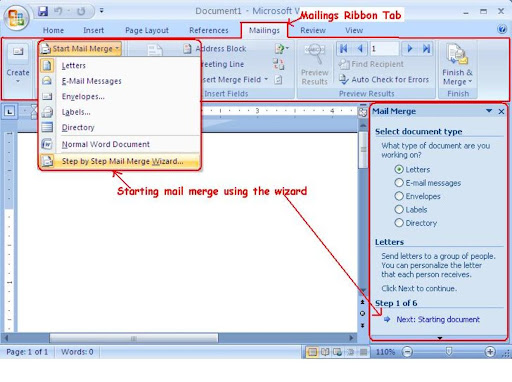Click Next Page double arrow on scrollbar
512x382 pixels.
[363, 325]
